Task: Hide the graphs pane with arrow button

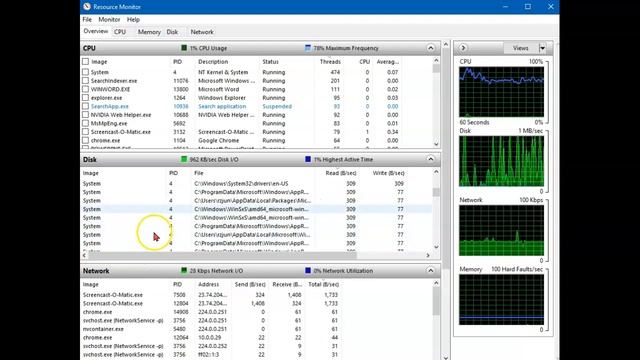Action: click(x=463, y=48)
